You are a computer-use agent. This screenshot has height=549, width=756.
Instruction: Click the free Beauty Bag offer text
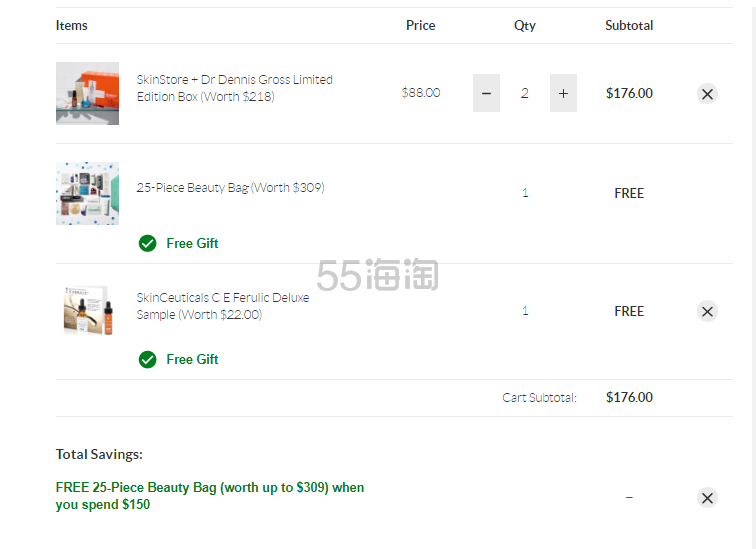210,496
